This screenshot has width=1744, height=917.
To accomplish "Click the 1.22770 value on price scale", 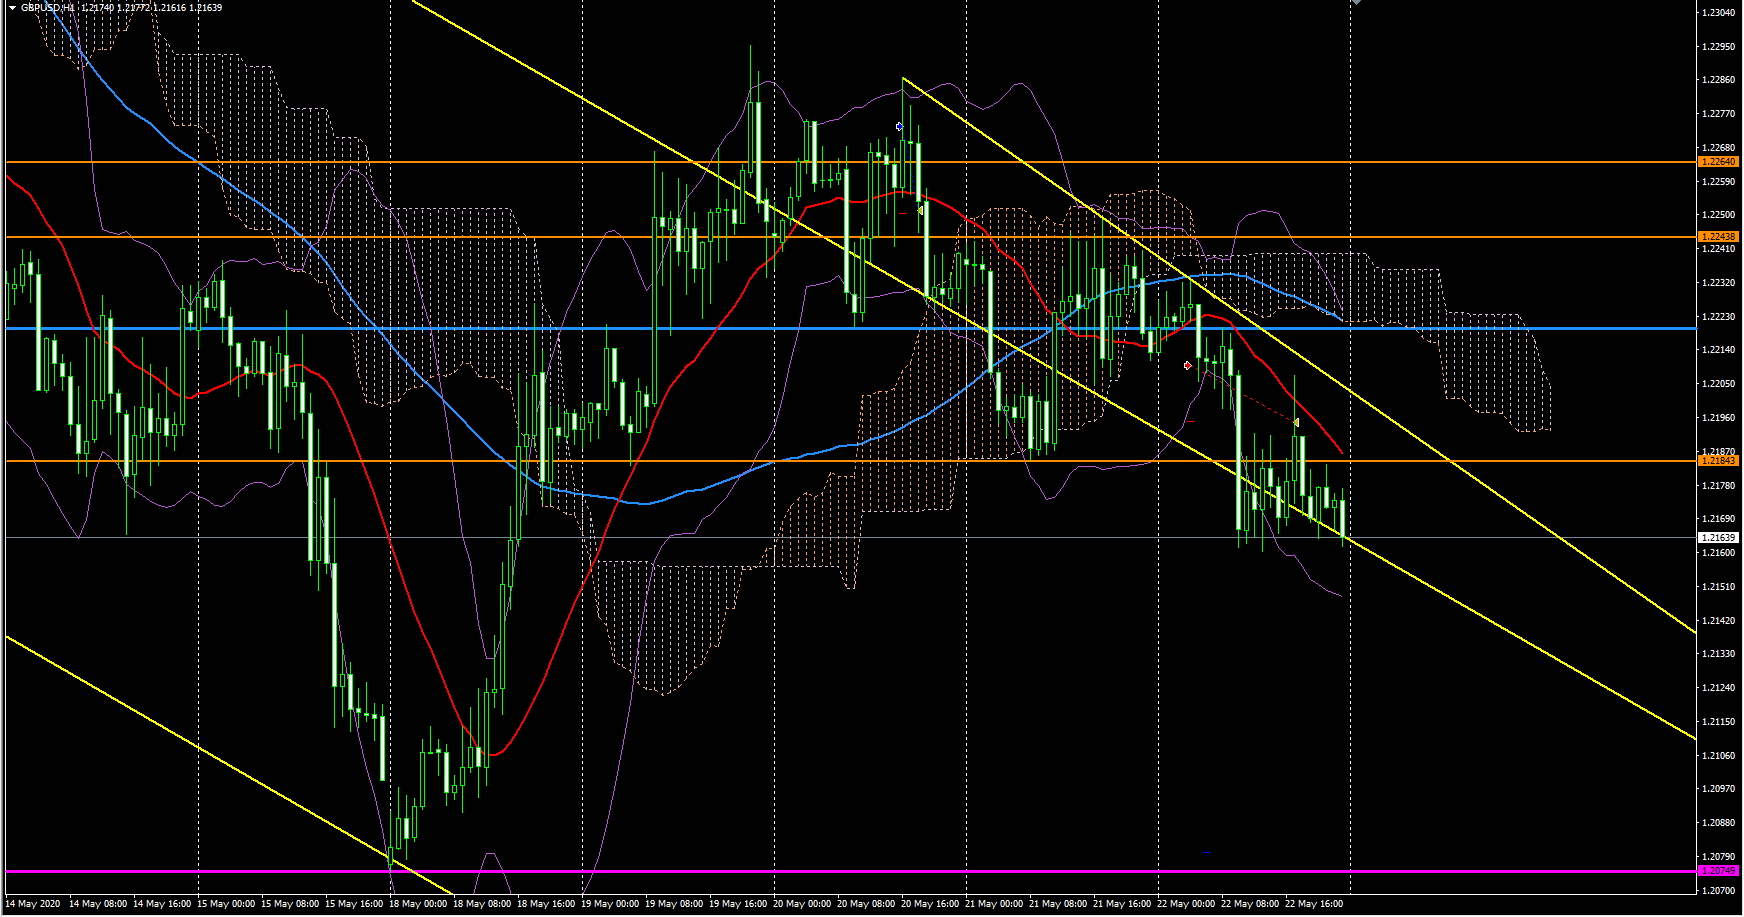I will [1718, 114].
